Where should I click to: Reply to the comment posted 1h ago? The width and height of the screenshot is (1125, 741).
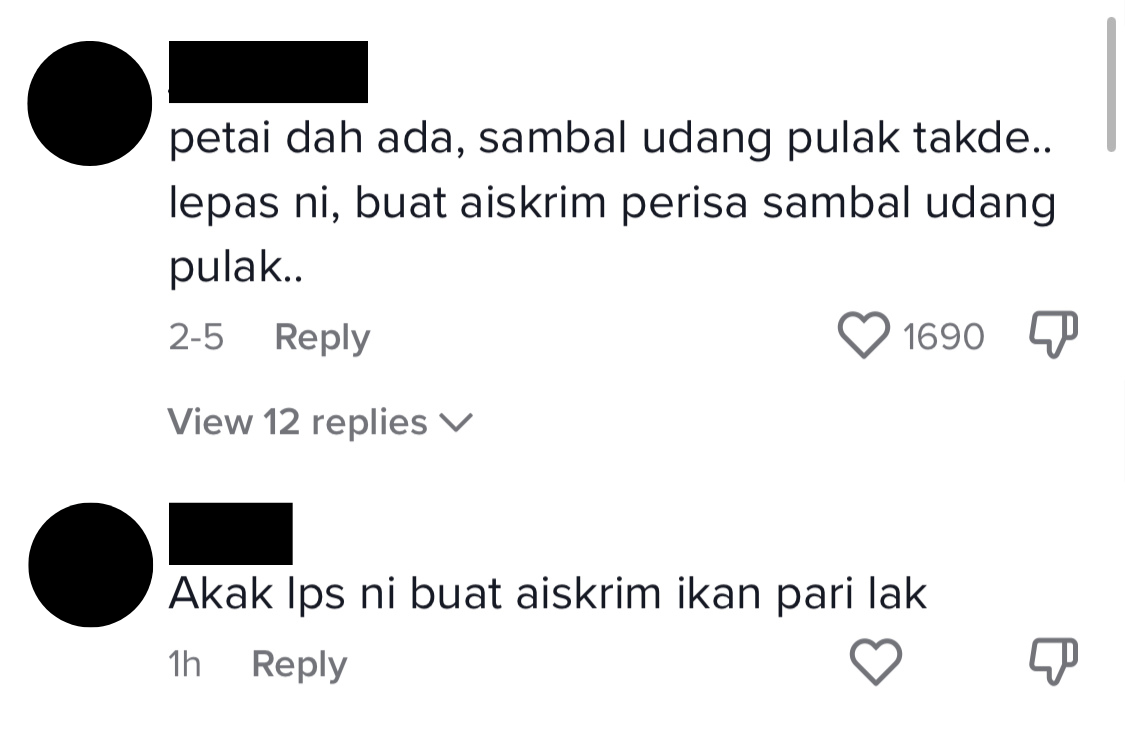click(x=299, y=664)
